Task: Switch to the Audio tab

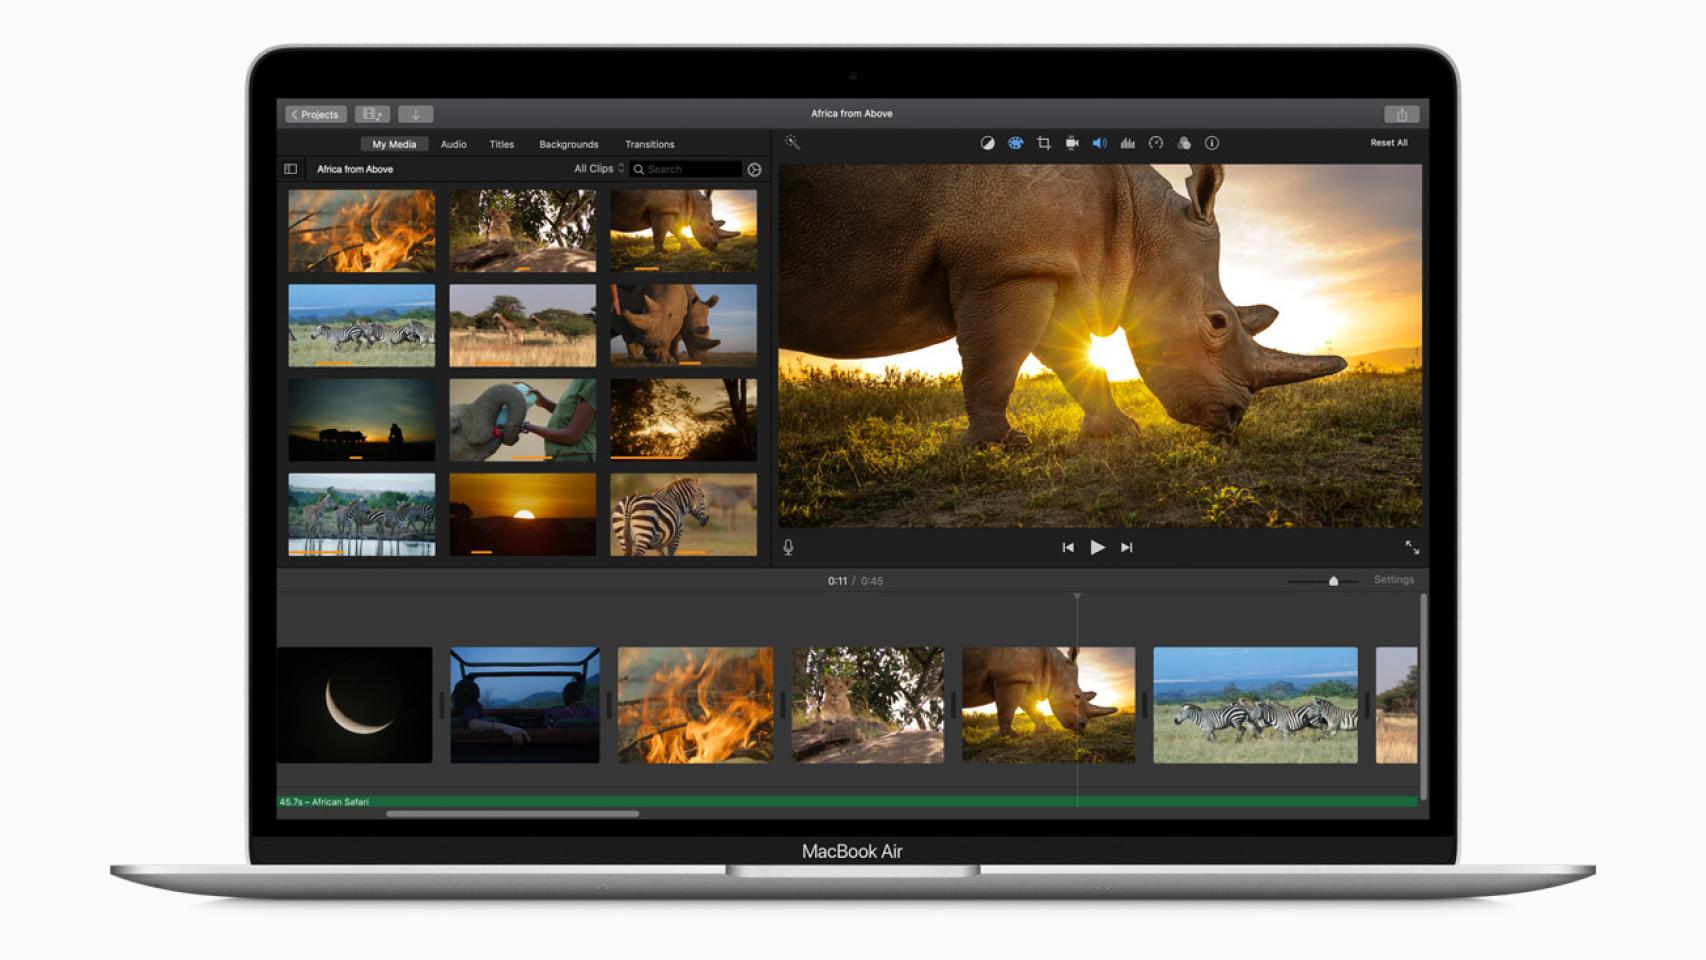Action: pyautogui.click(x=453, y=144)
